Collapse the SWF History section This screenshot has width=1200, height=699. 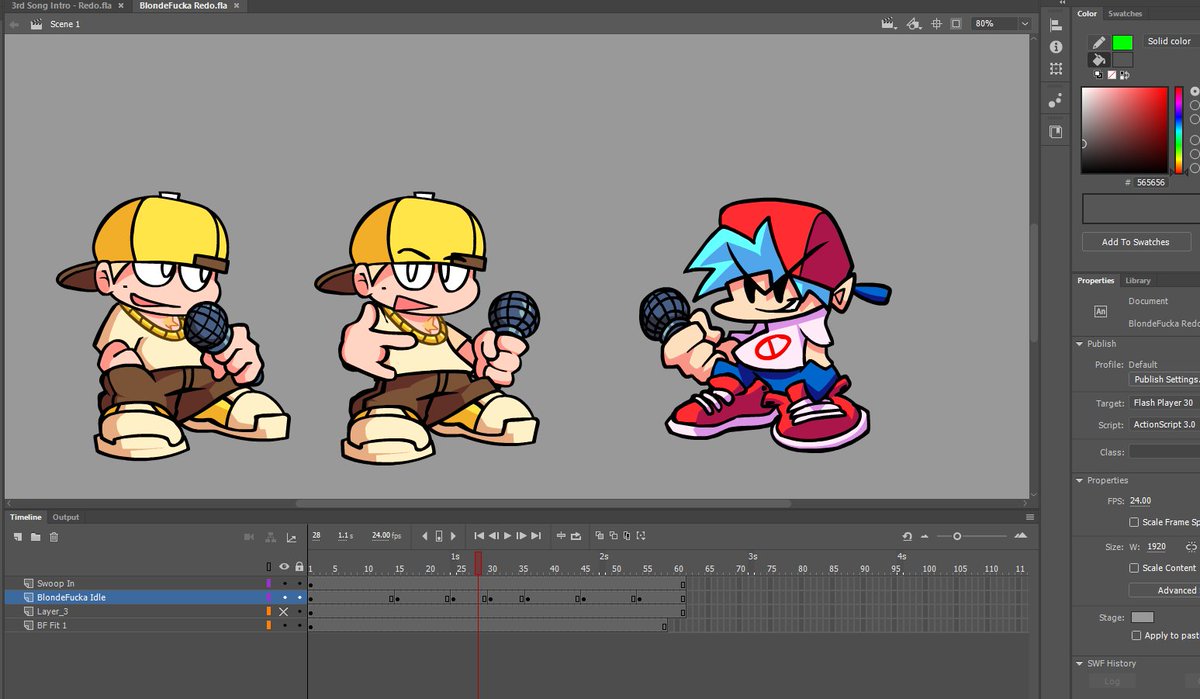coord(1079,664)
